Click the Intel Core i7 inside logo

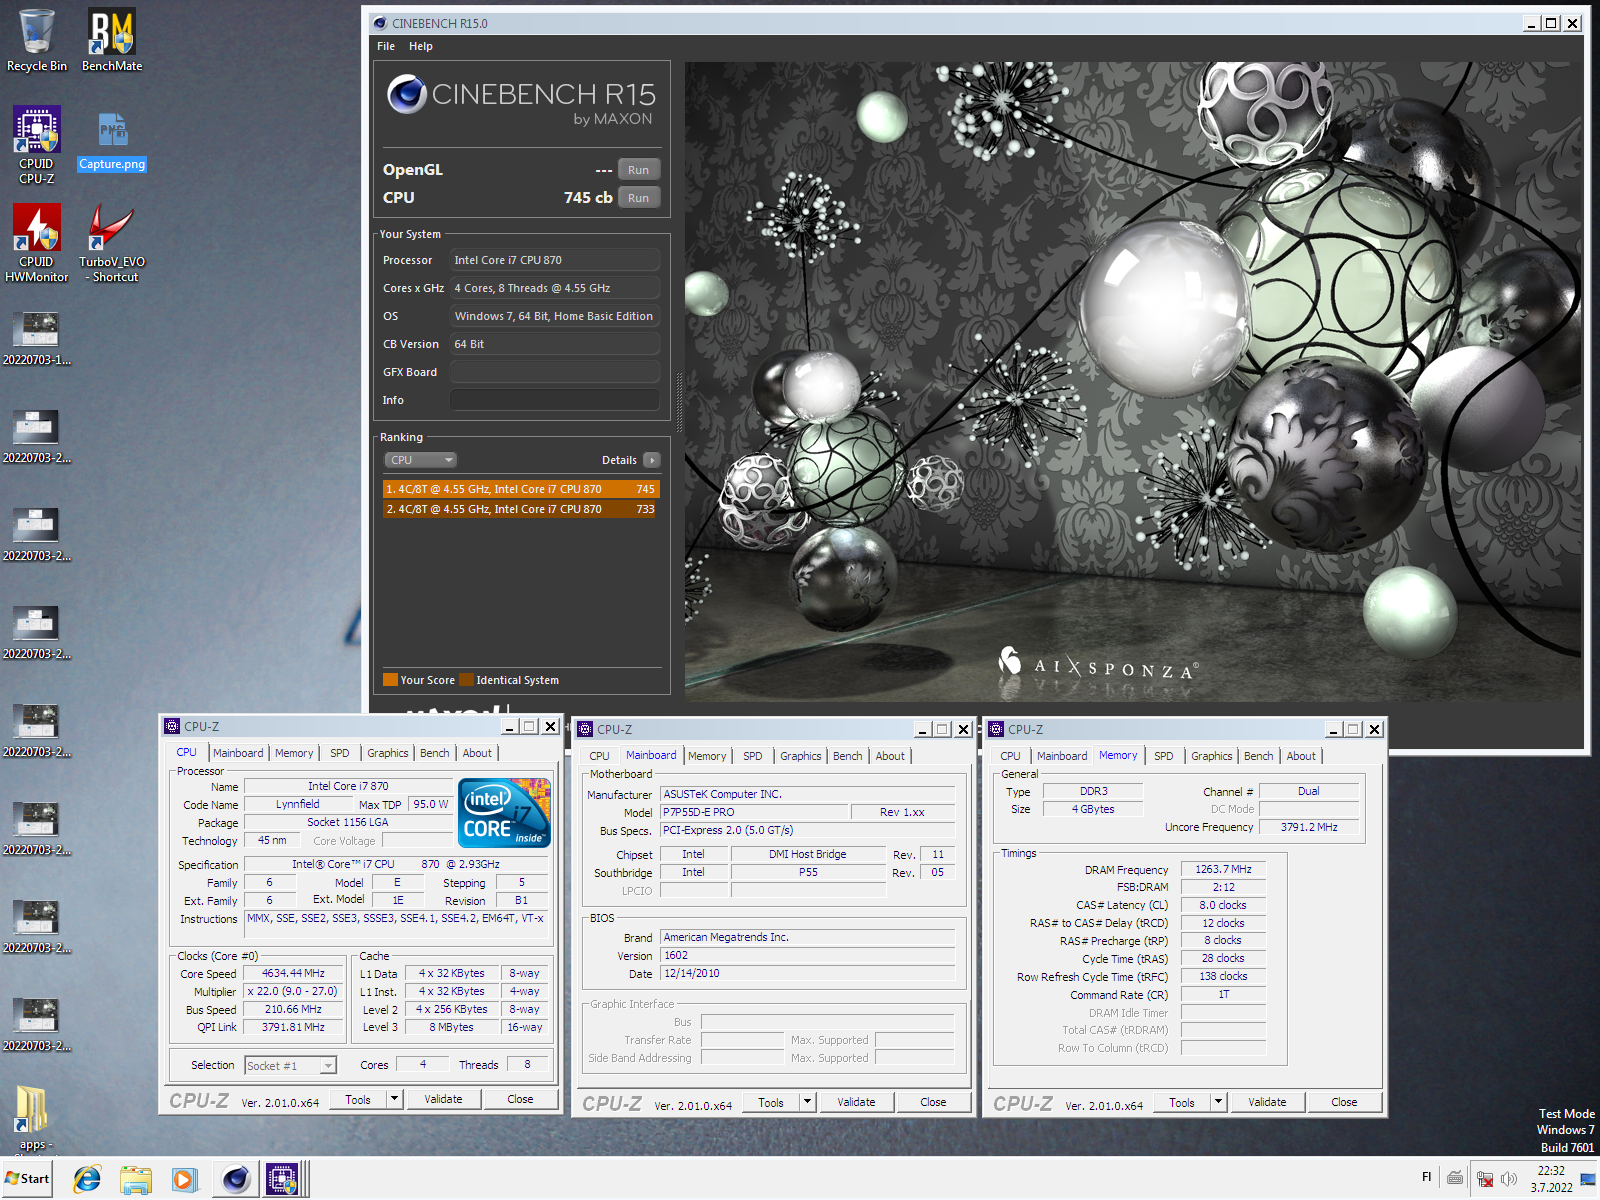504,813
